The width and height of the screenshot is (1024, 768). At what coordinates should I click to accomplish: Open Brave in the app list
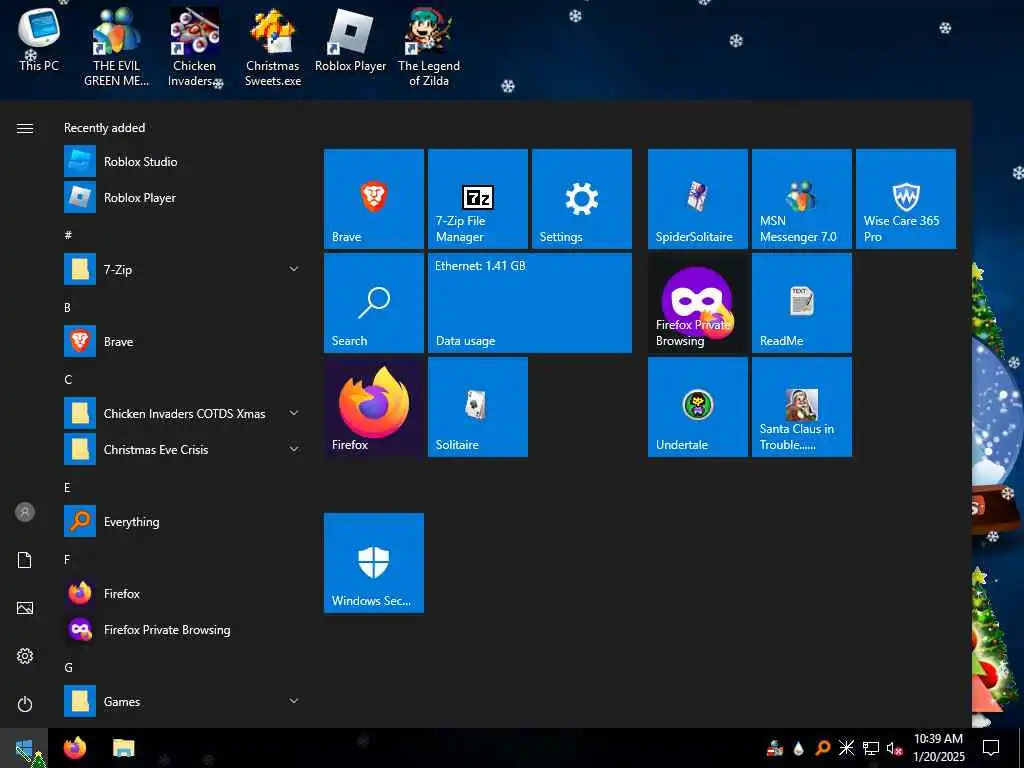(183, 342)
